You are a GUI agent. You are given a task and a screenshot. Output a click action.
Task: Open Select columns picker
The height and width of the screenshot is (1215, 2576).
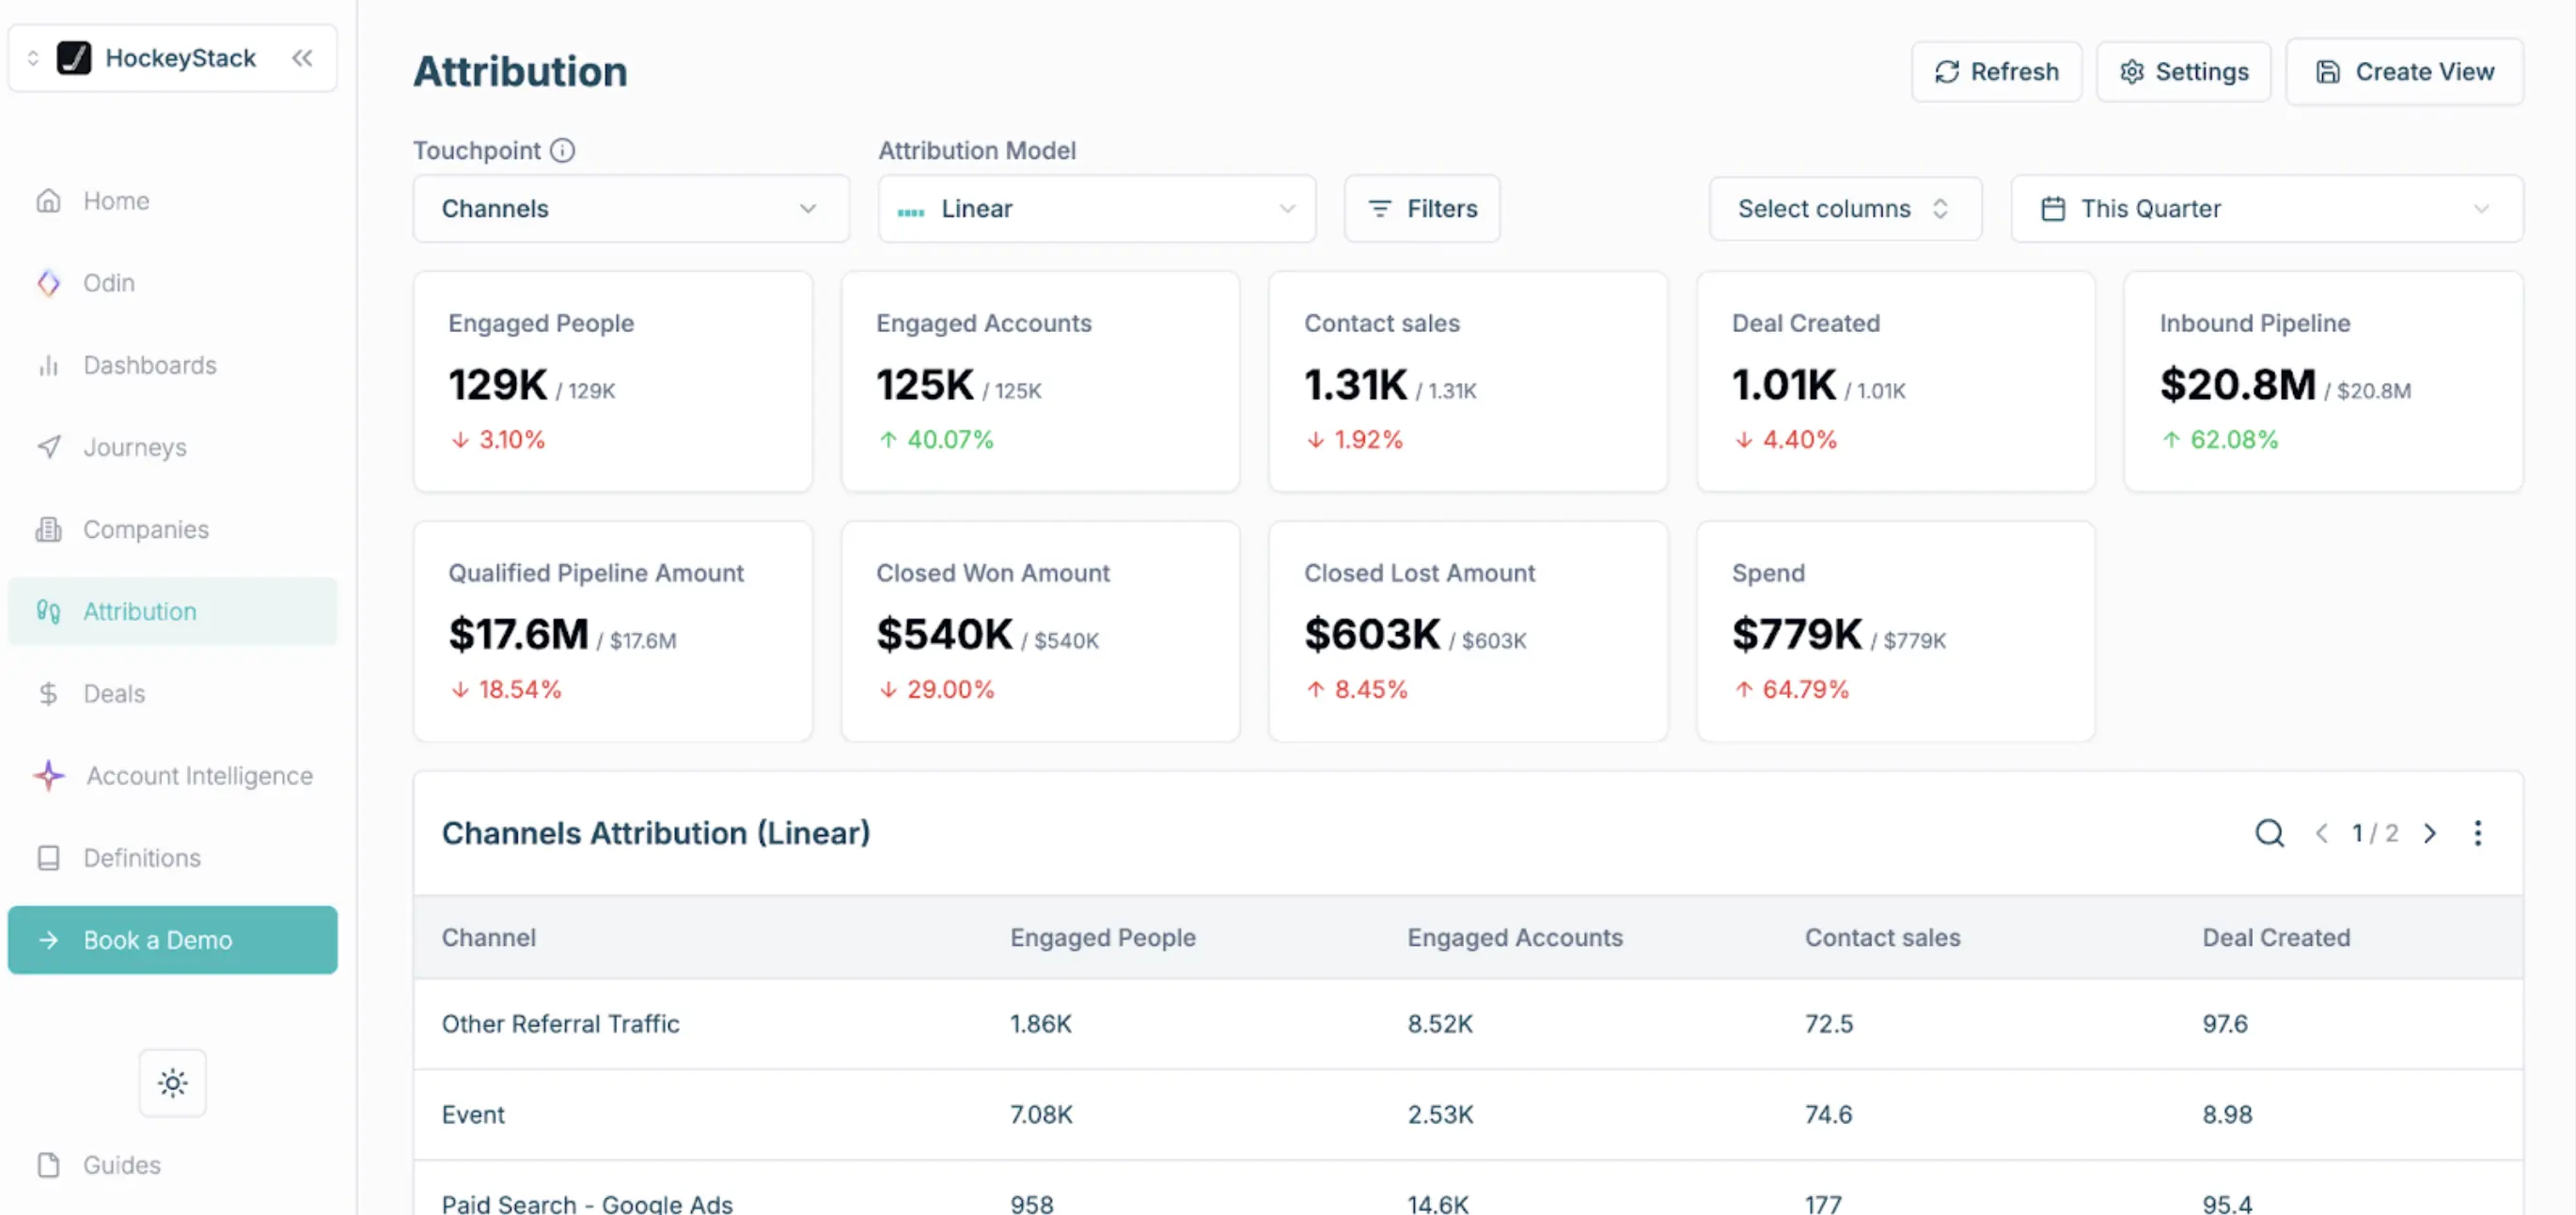pos(1844,208)
